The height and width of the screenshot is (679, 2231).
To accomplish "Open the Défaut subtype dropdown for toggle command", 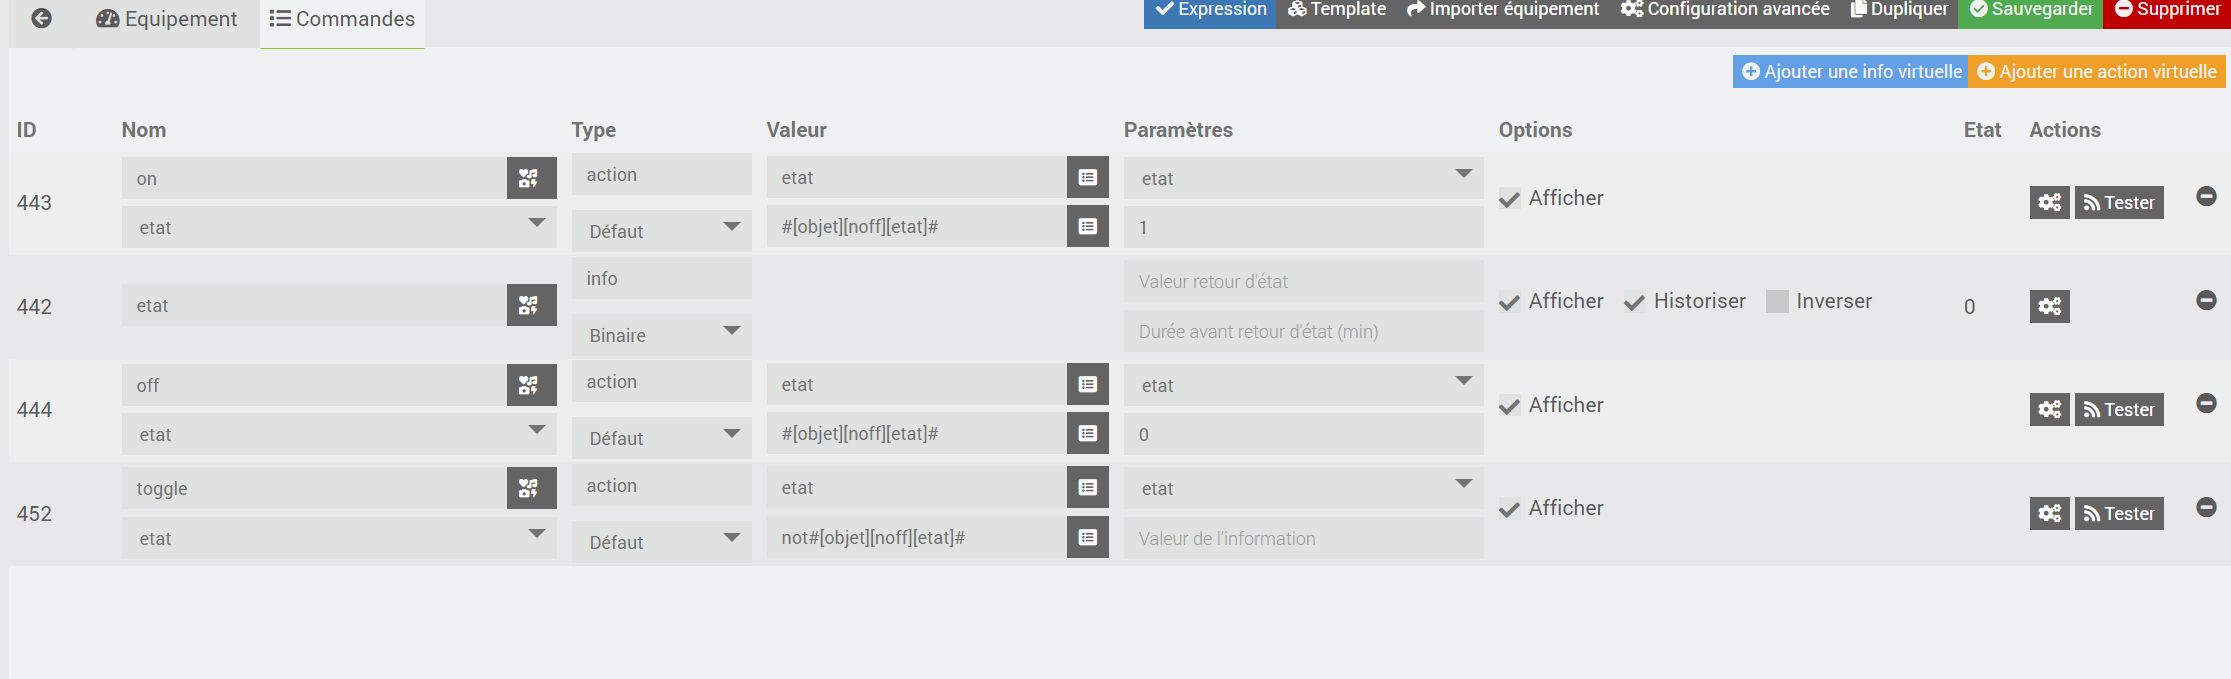I will [x=662, y=542].
